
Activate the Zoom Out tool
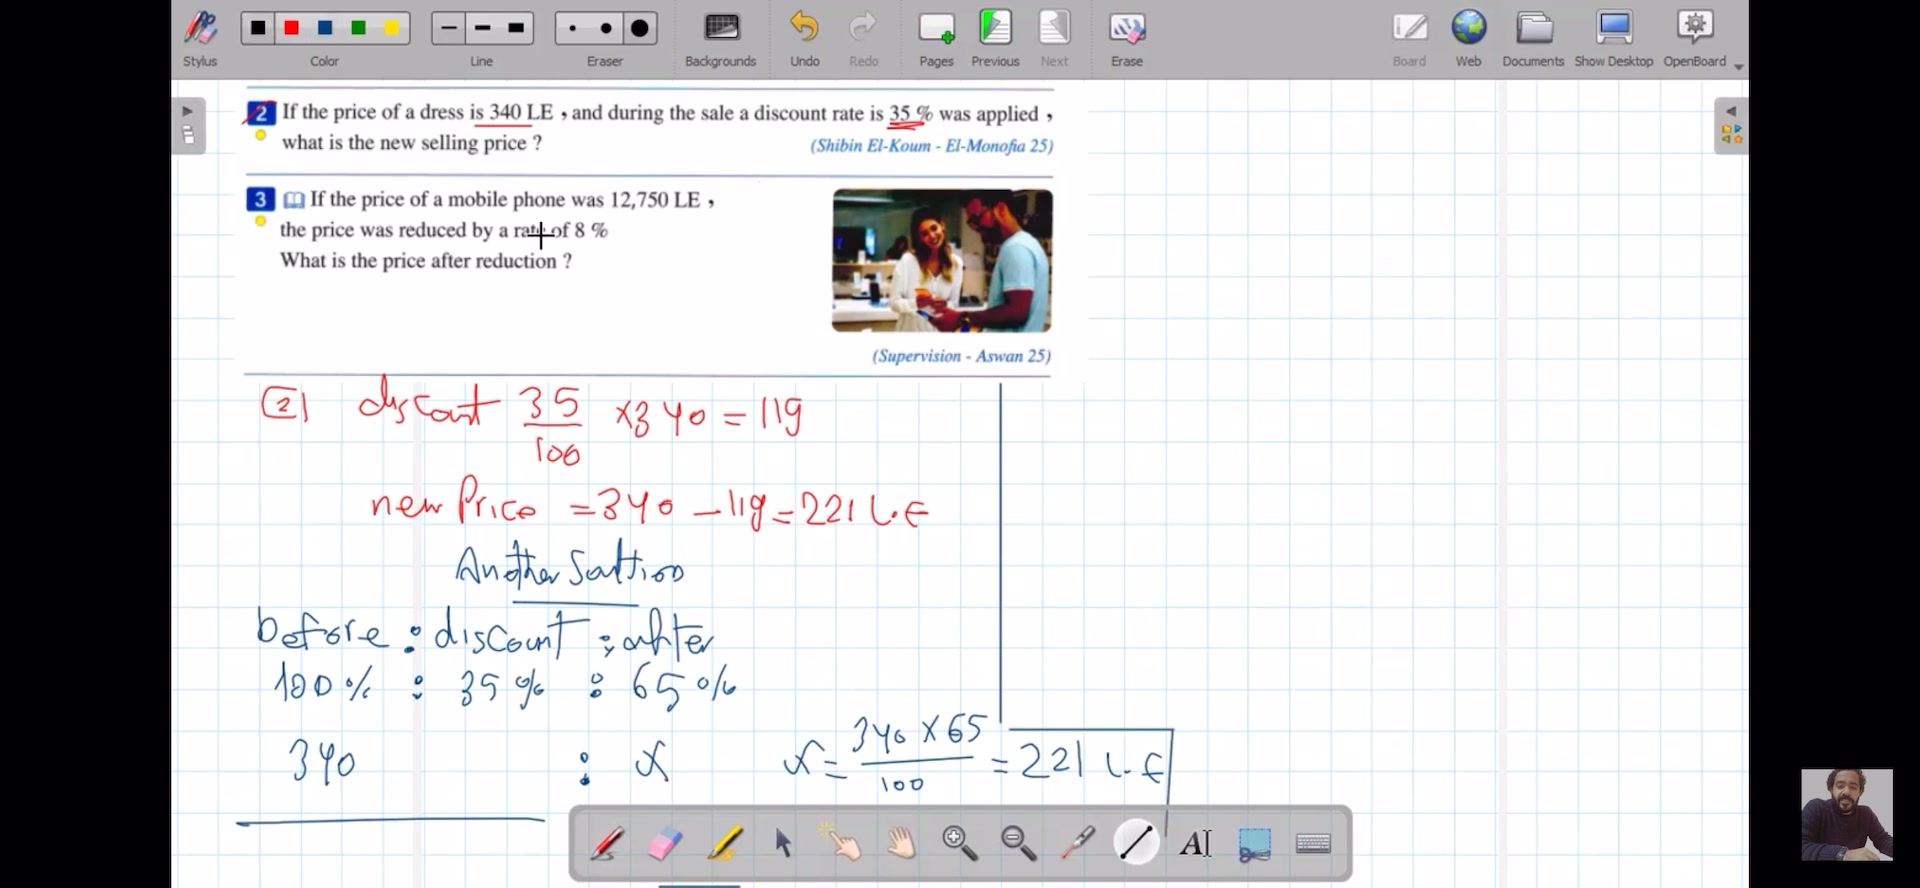coord(1019,843)
